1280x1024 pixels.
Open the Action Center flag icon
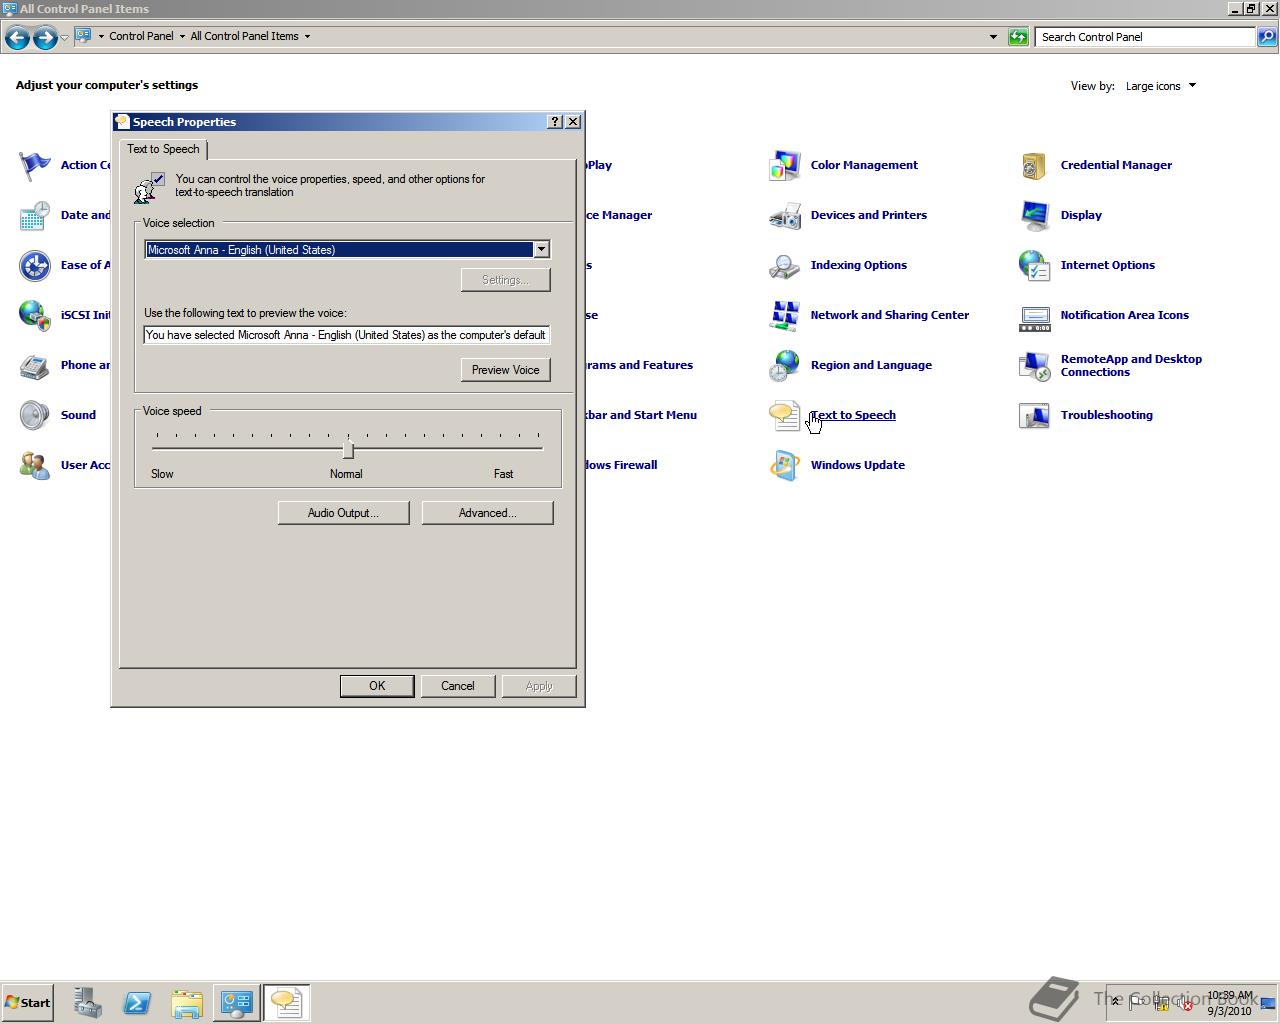click(x=35, y=165)
